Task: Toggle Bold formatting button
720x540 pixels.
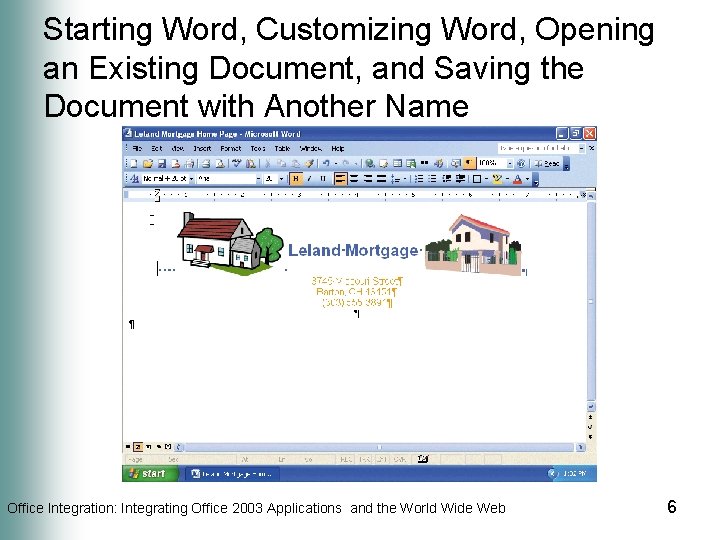Action: point(296,179)
